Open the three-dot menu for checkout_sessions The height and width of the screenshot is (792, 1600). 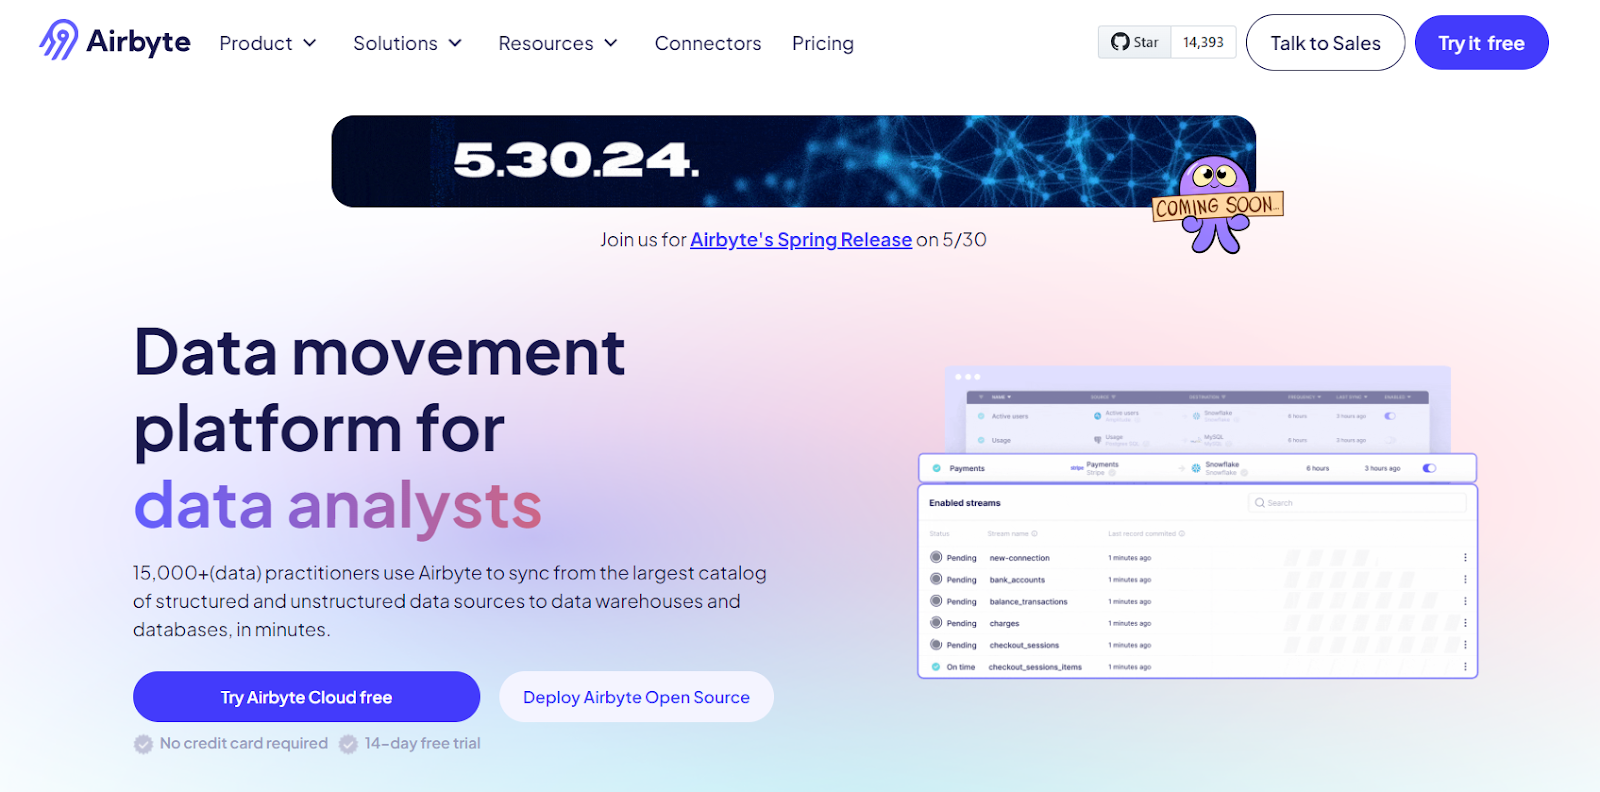[x=1465, y=645]
